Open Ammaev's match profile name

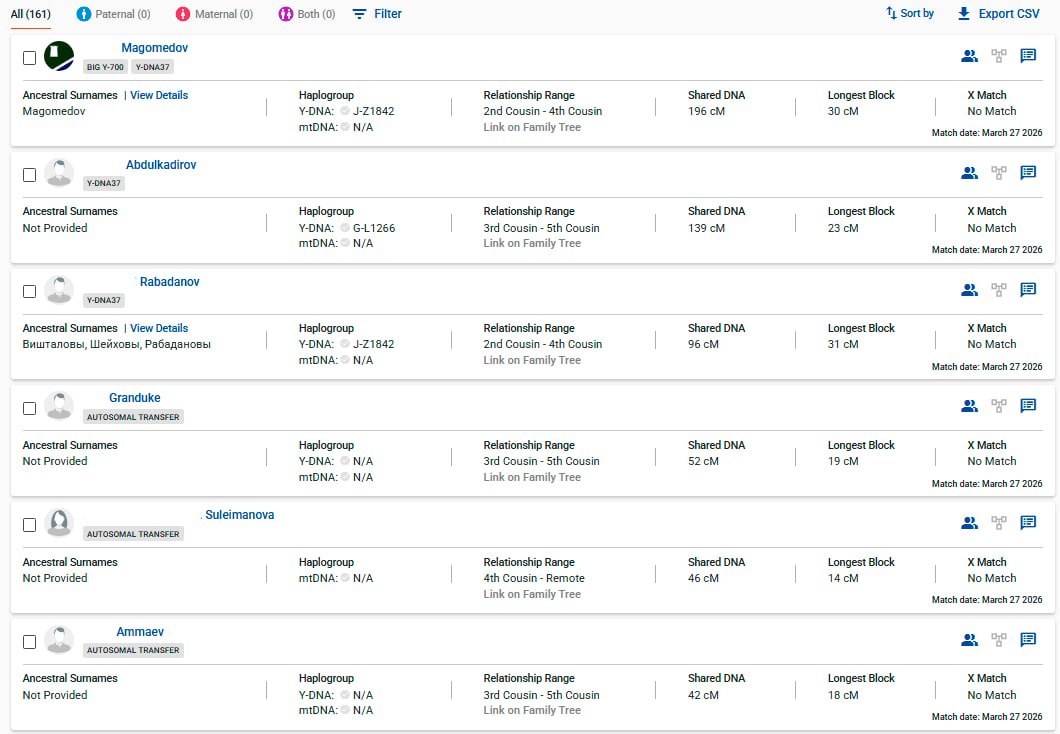[140, 632]
